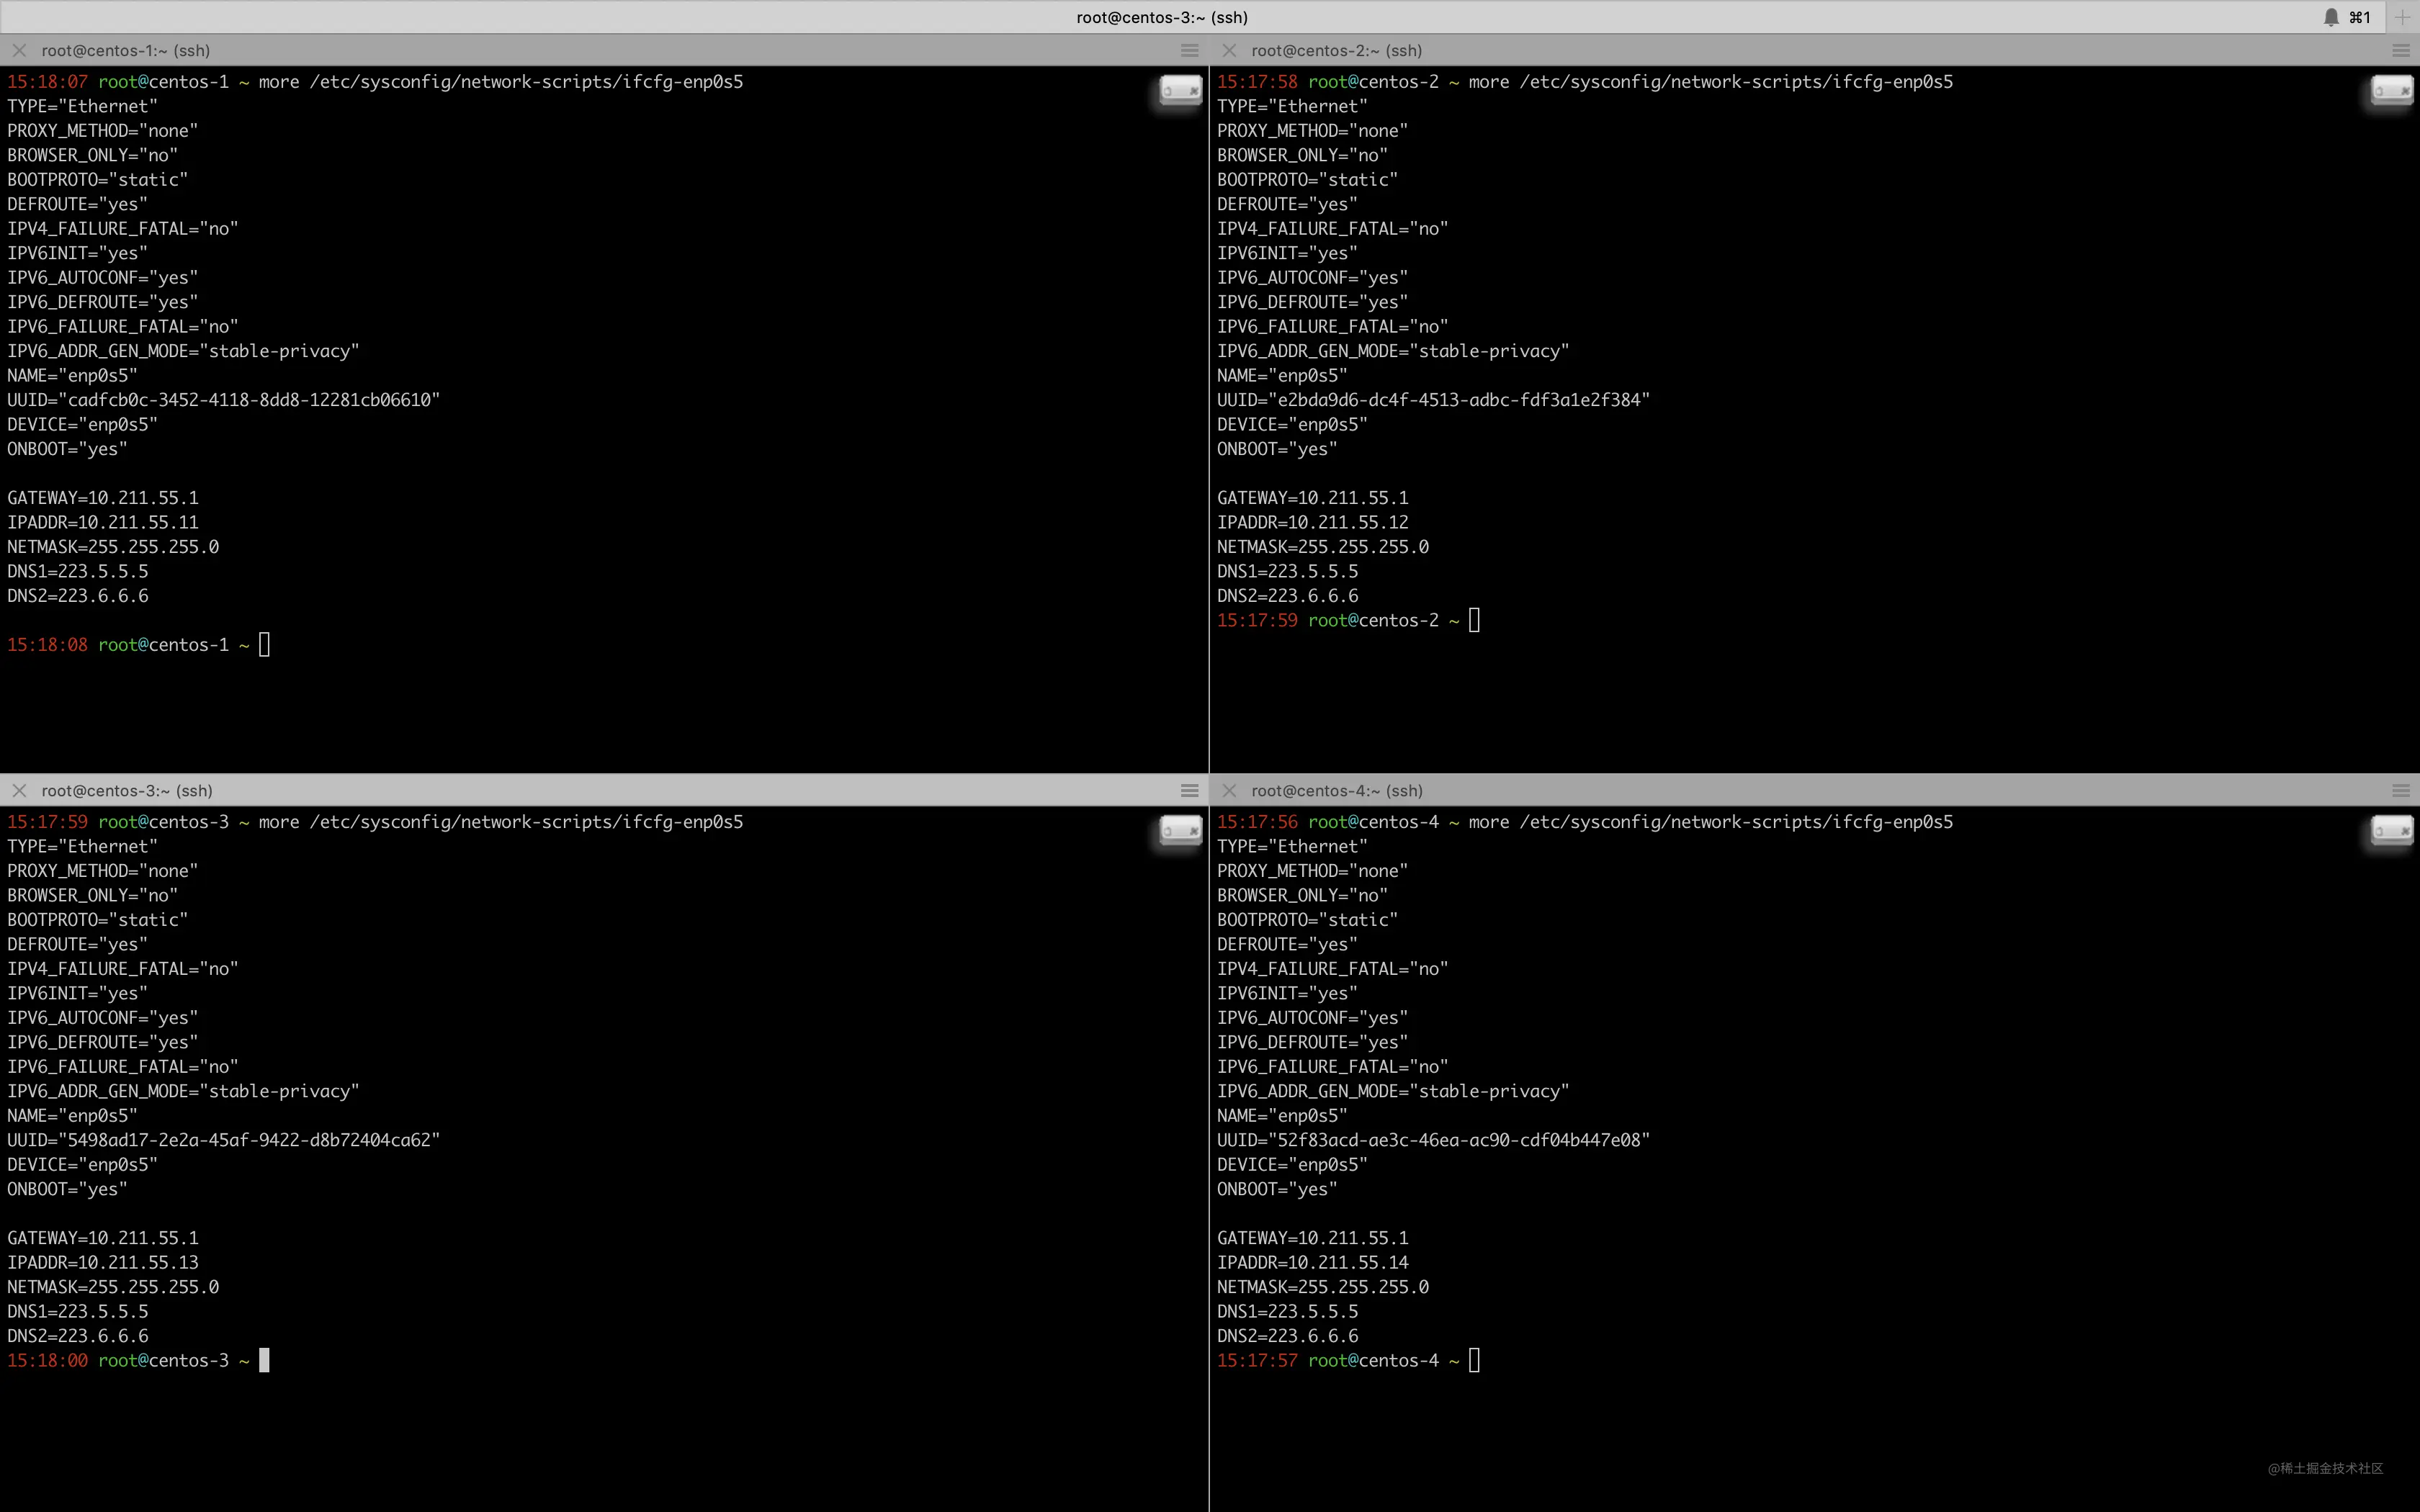Click the ⌘1 tab shortcut label
Viewport: 2420px width, 1512px height.
(2360, 17)
